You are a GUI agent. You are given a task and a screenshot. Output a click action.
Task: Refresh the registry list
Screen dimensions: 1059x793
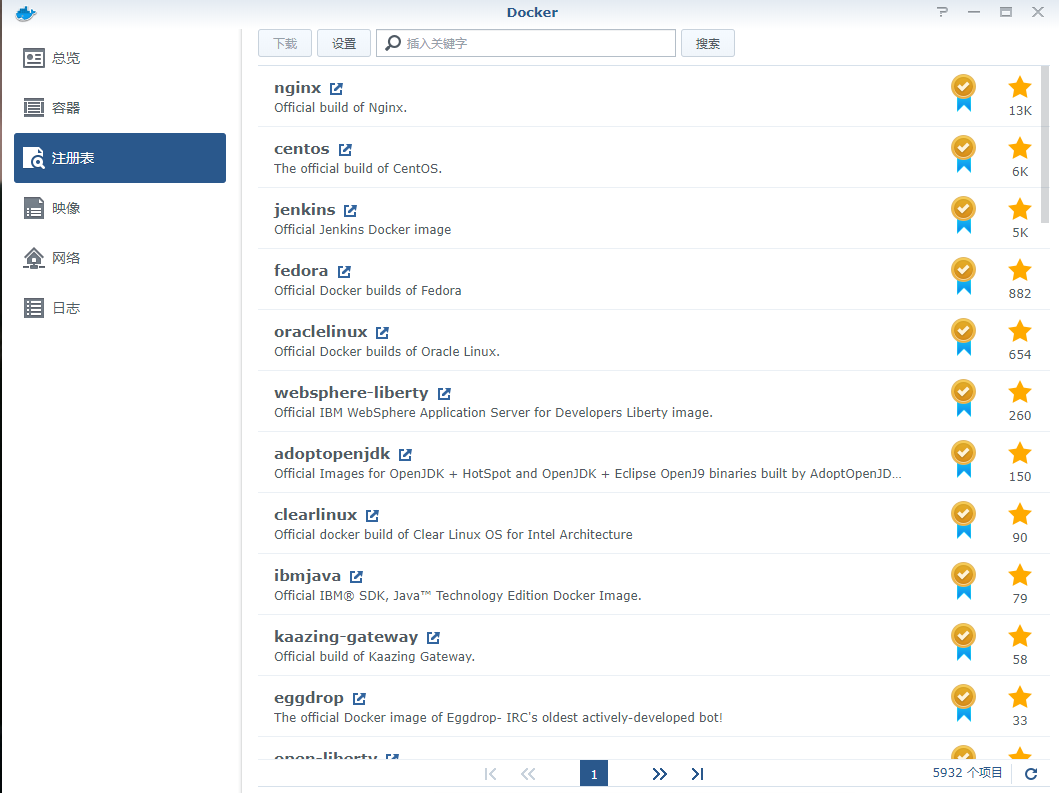pyautogui.click(x=1031, y=773)
